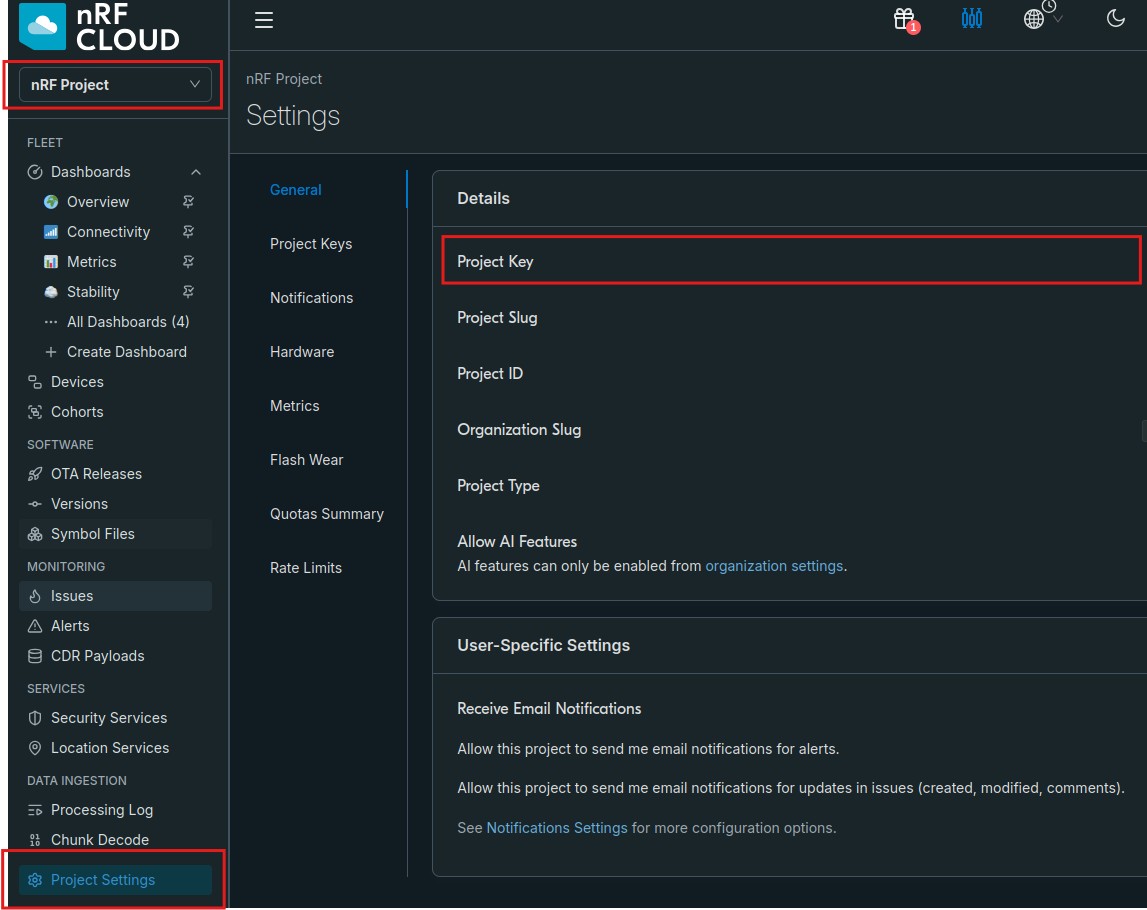Collapse the Dashboards section chevron

pyautogui.click(x=195, y=172)
